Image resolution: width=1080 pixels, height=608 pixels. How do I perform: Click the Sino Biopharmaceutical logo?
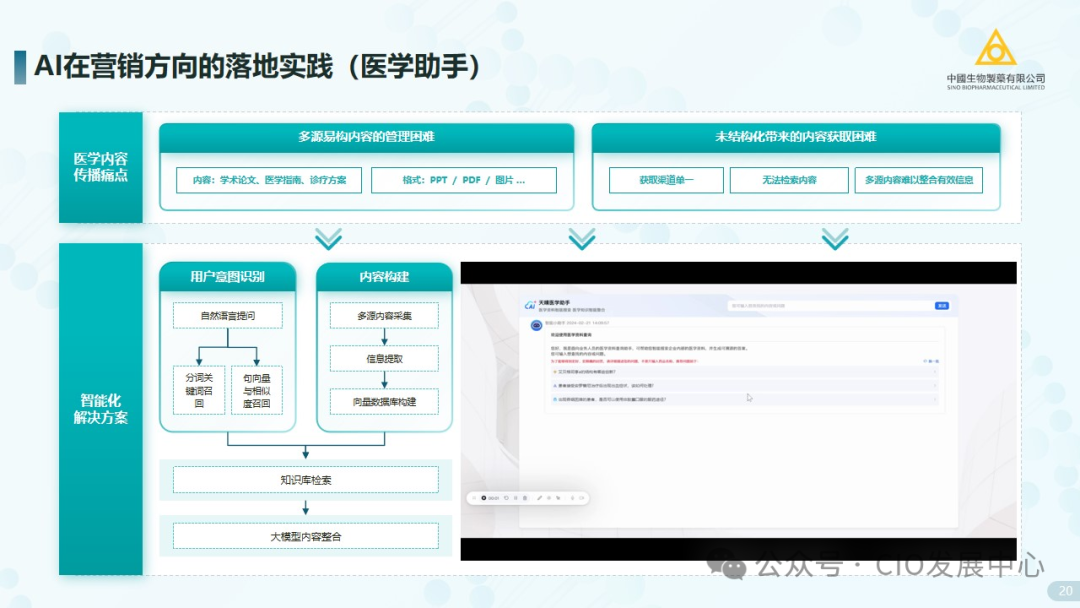point(995,50)
